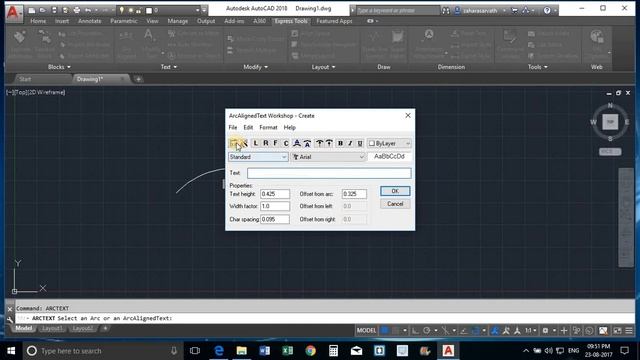Viewport: 640px width, 360px height.
Task: Confirm with the OK button
Action: [395, 191]
